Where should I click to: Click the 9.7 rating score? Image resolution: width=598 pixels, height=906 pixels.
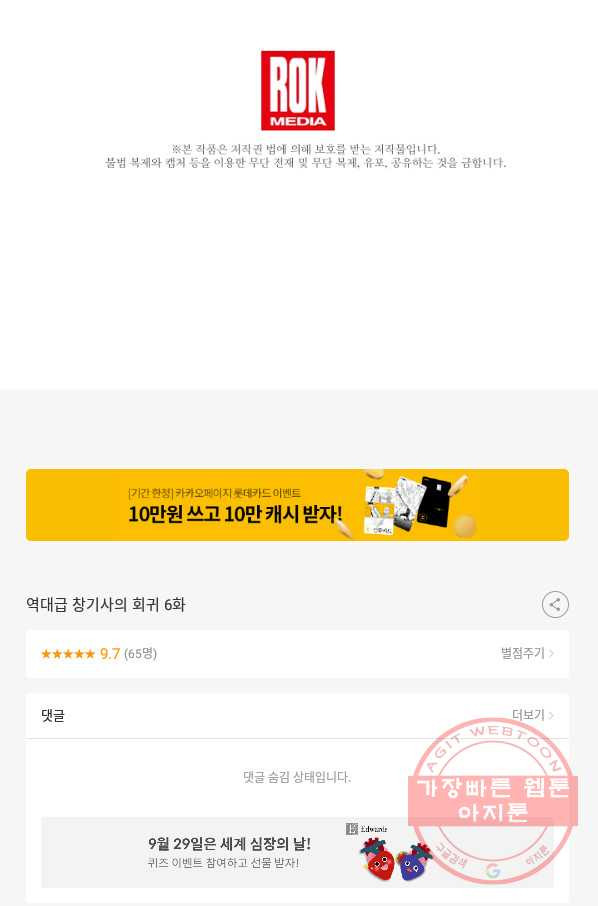click(110, 653)
